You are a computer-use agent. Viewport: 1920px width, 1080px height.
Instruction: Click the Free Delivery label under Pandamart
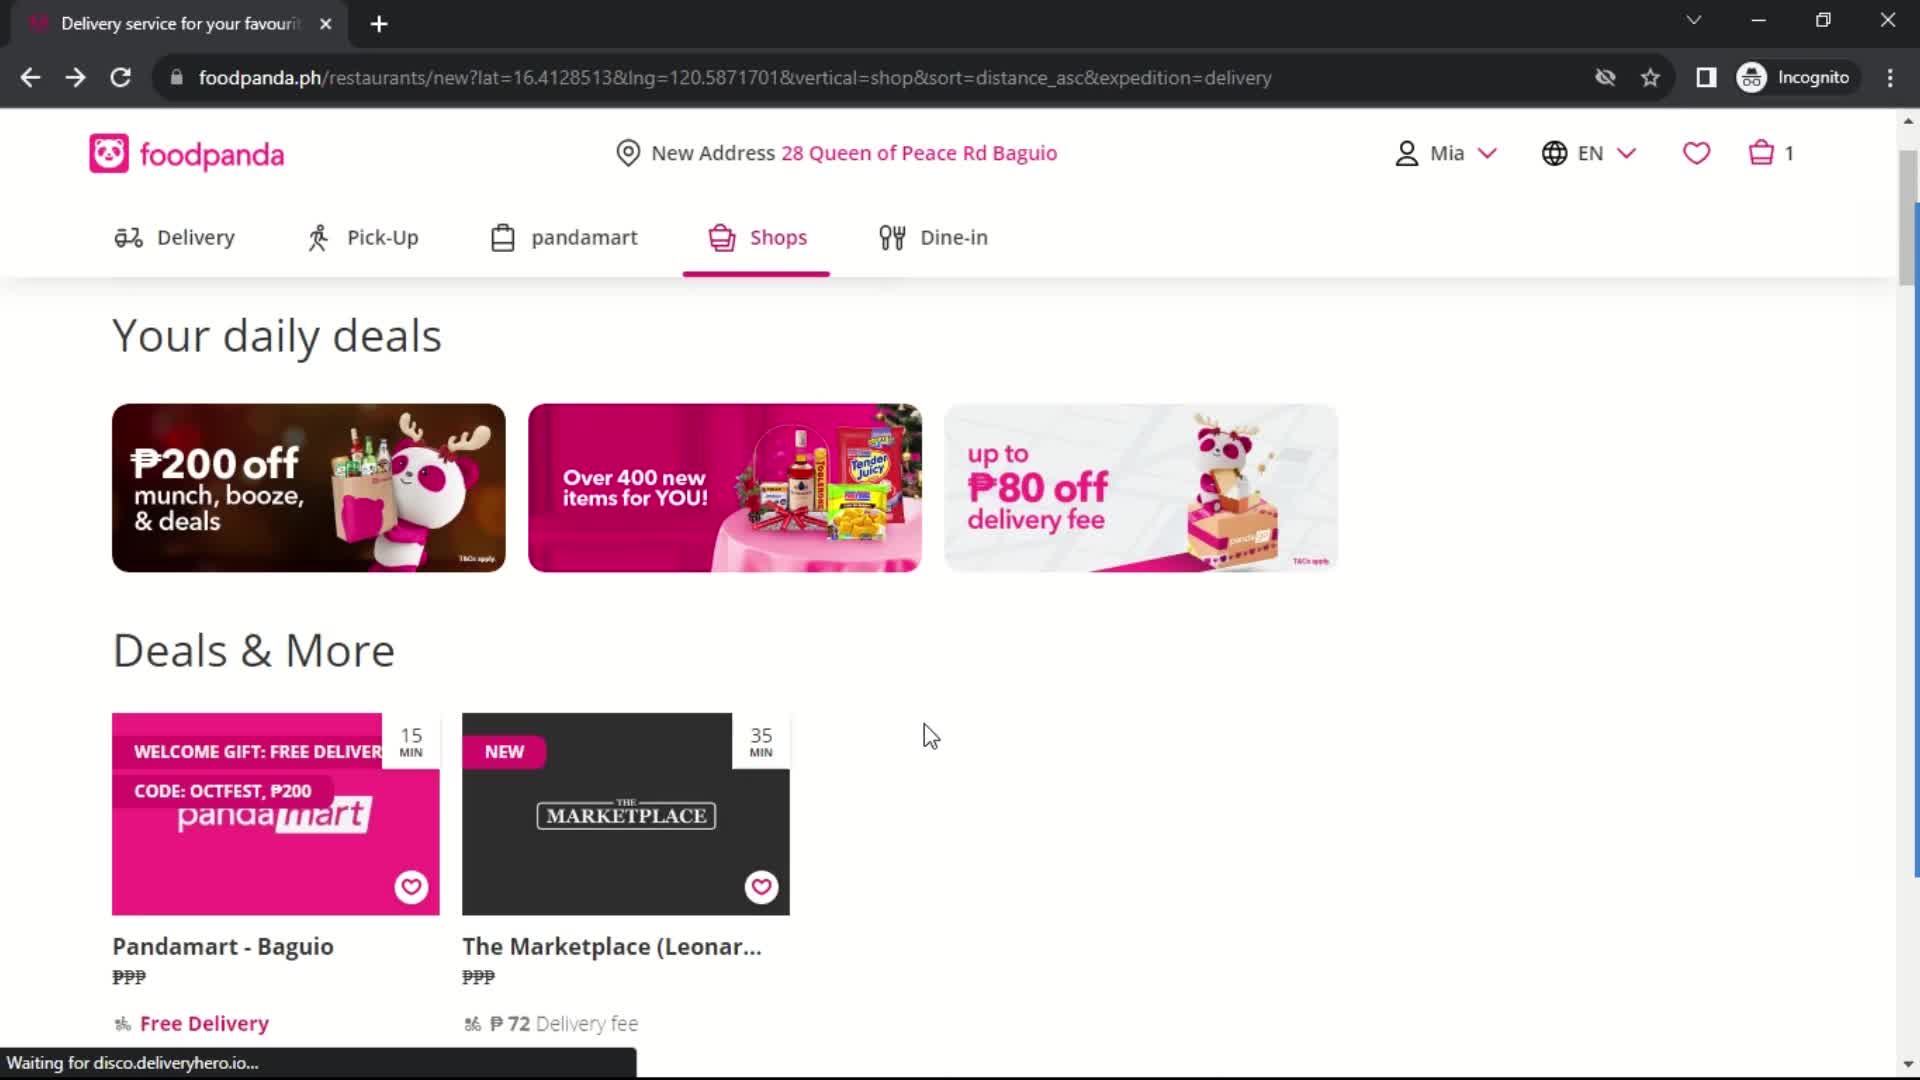[204, 1023]
